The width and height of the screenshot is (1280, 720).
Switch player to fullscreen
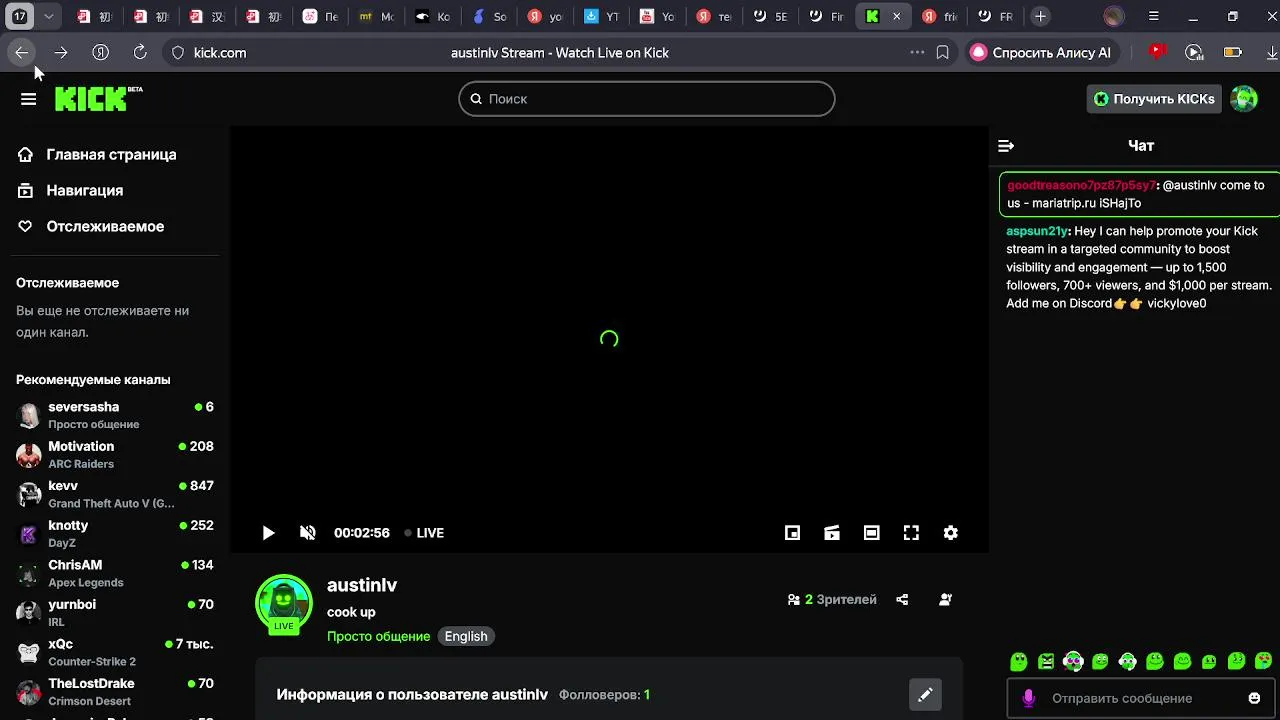[x=911, y=533]
